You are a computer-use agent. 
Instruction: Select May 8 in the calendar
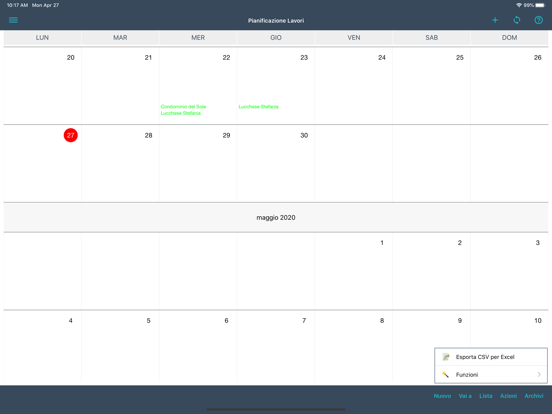pos(382,320)
